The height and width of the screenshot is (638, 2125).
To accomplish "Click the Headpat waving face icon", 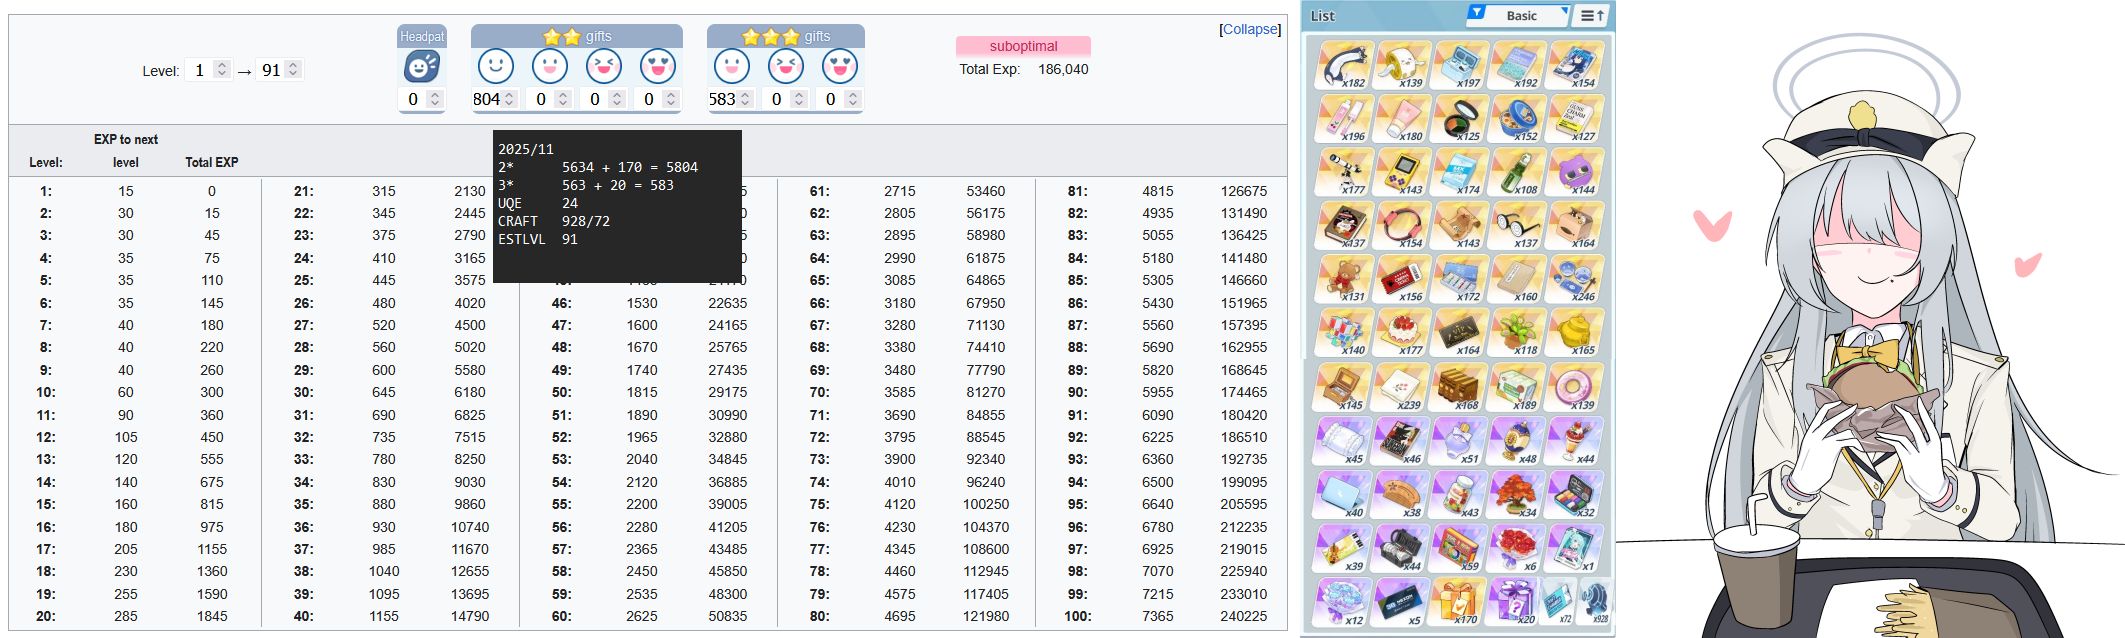I will (x=422, y=67).
